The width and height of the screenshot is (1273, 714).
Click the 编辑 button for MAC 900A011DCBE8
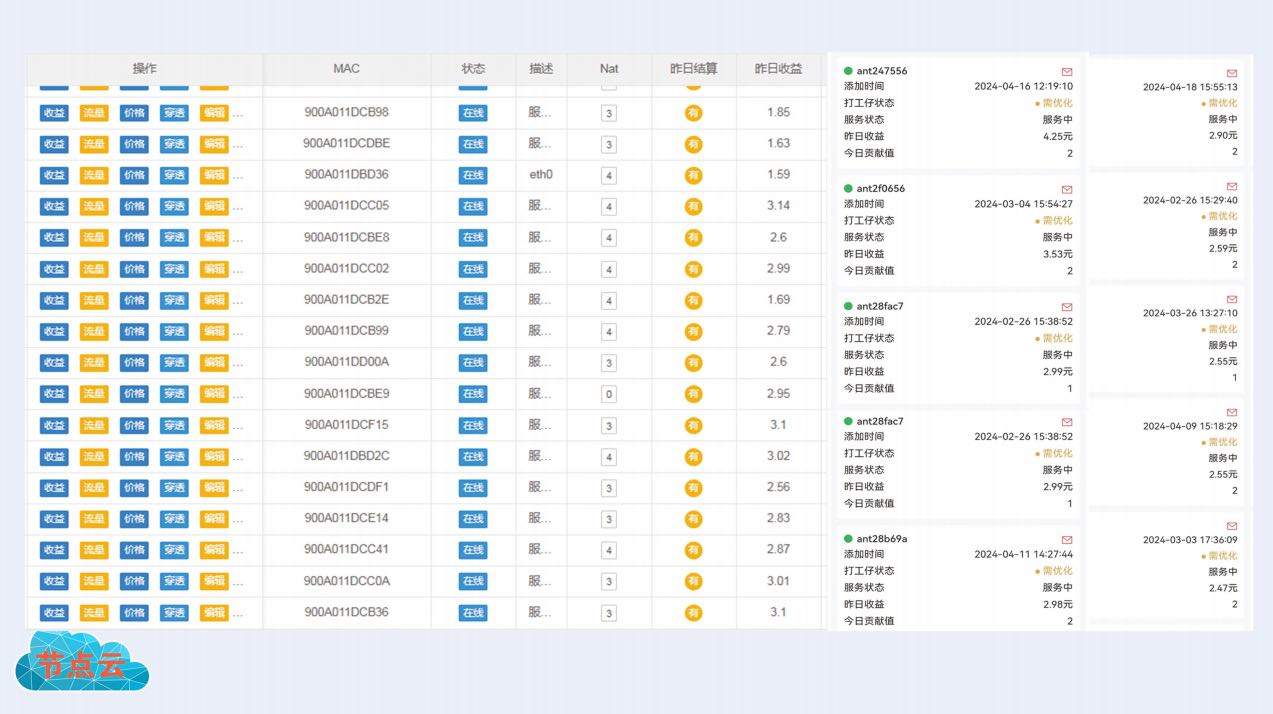(x=214, y=238)
